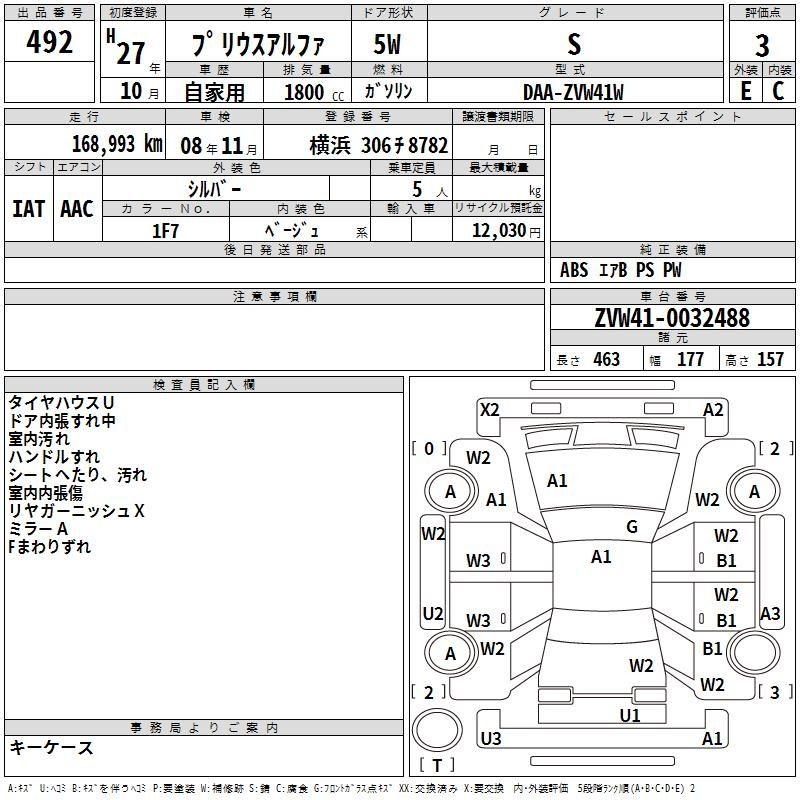Select the U1 mark on the diagram

point(630,716)
